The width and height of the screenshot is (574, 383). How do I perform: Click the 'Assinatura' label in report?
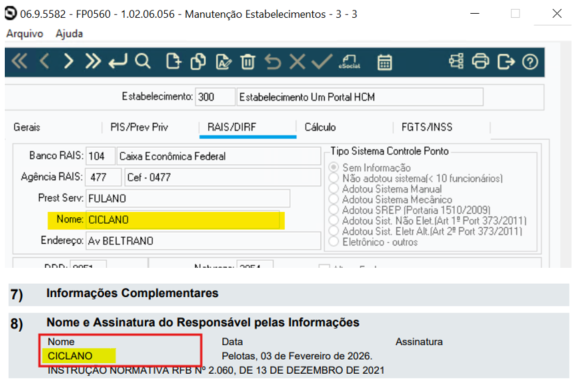point(419,342)
